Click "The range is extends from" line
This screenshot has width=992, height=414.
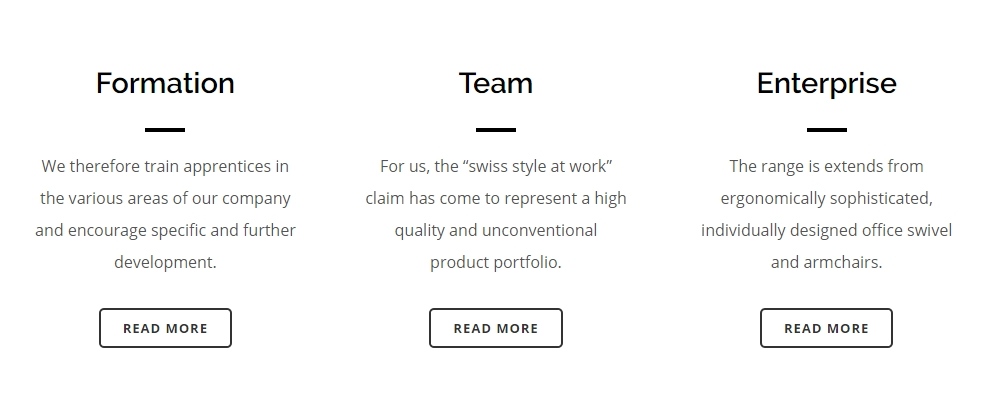(x=826, y=166)
